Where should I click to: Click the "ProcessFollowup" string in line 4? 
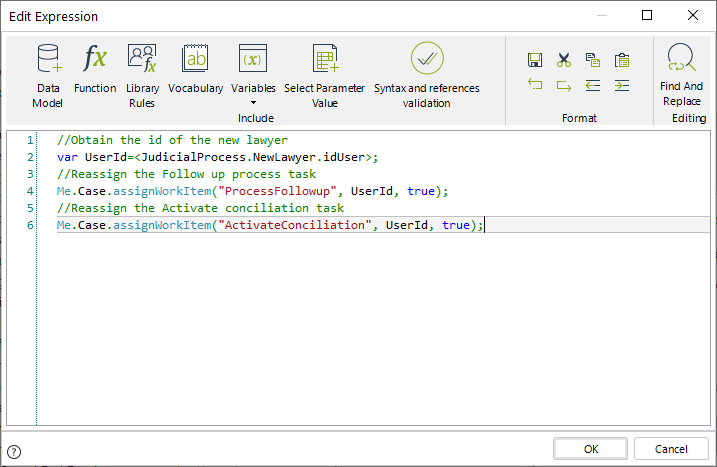[280, 191]
